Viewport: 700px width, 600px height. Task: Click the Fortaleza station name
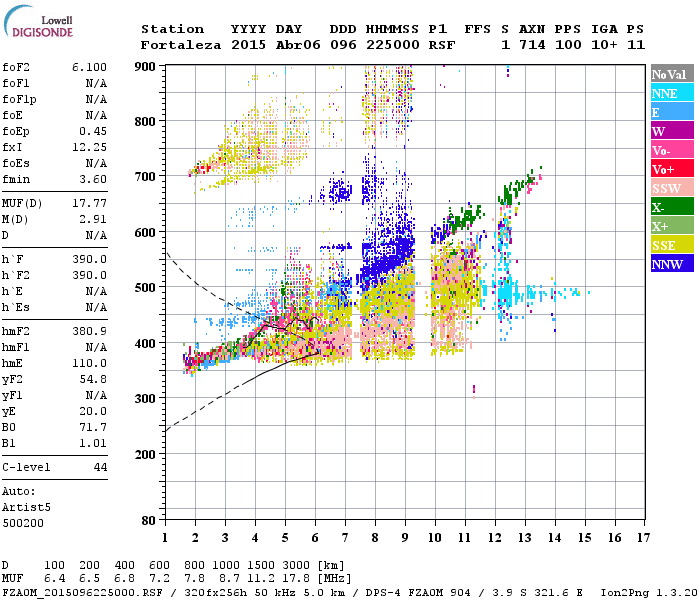(x=181, y=45)
